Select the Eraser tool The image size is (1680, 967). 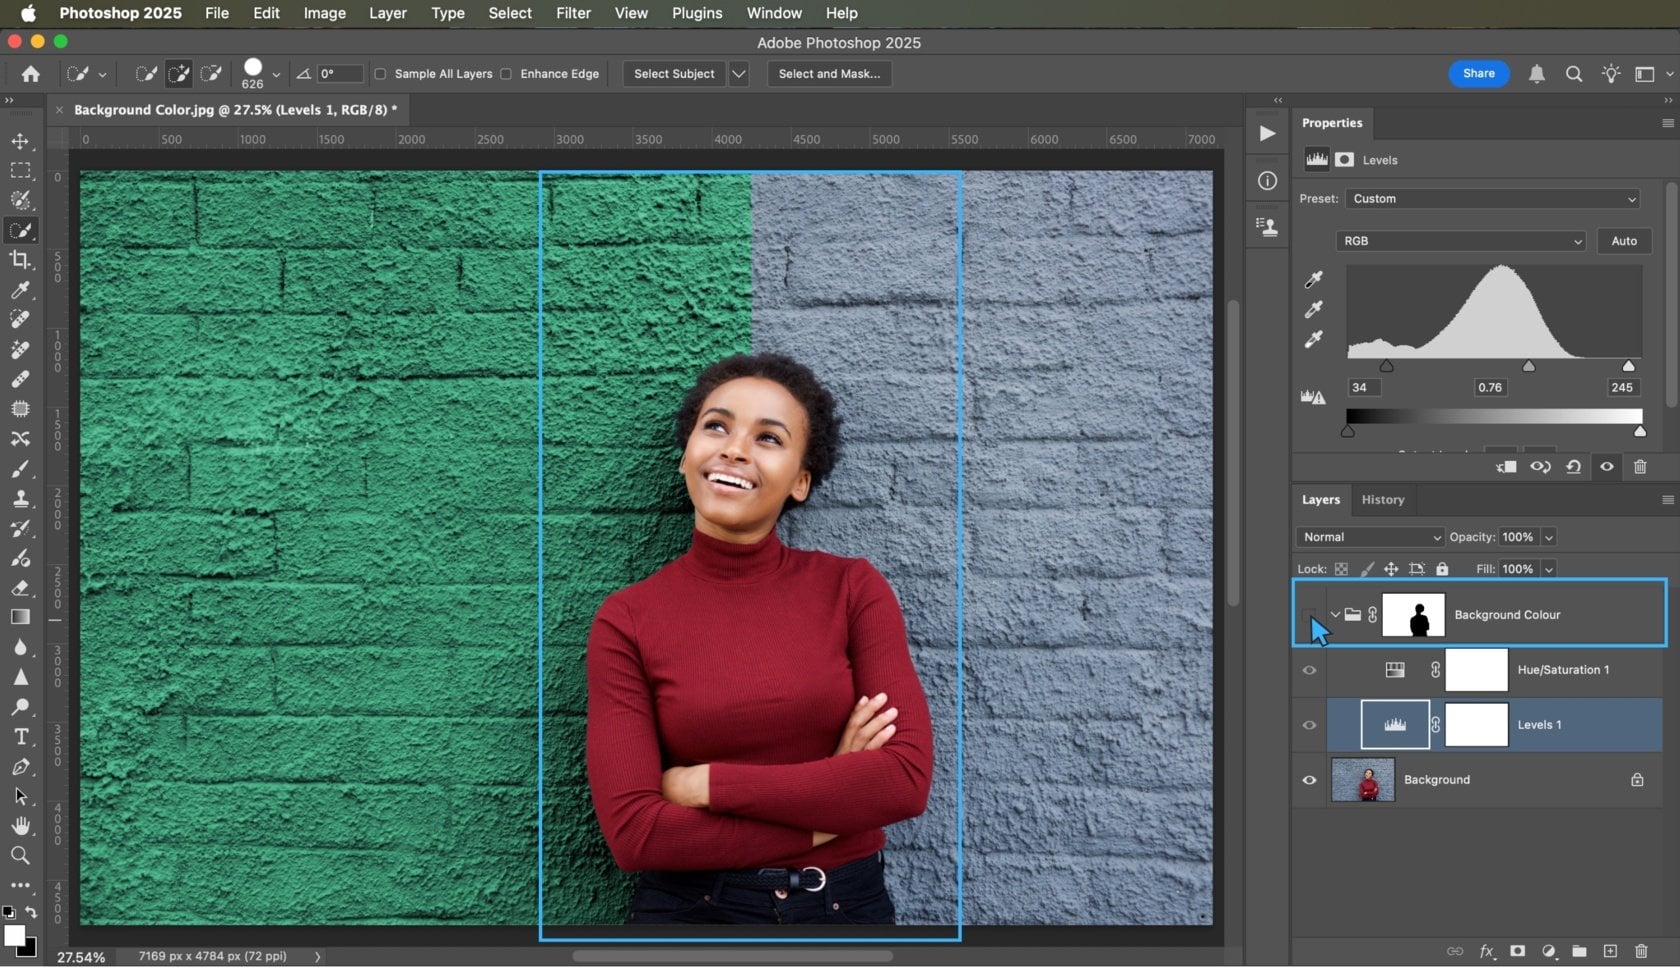[21, 588]
